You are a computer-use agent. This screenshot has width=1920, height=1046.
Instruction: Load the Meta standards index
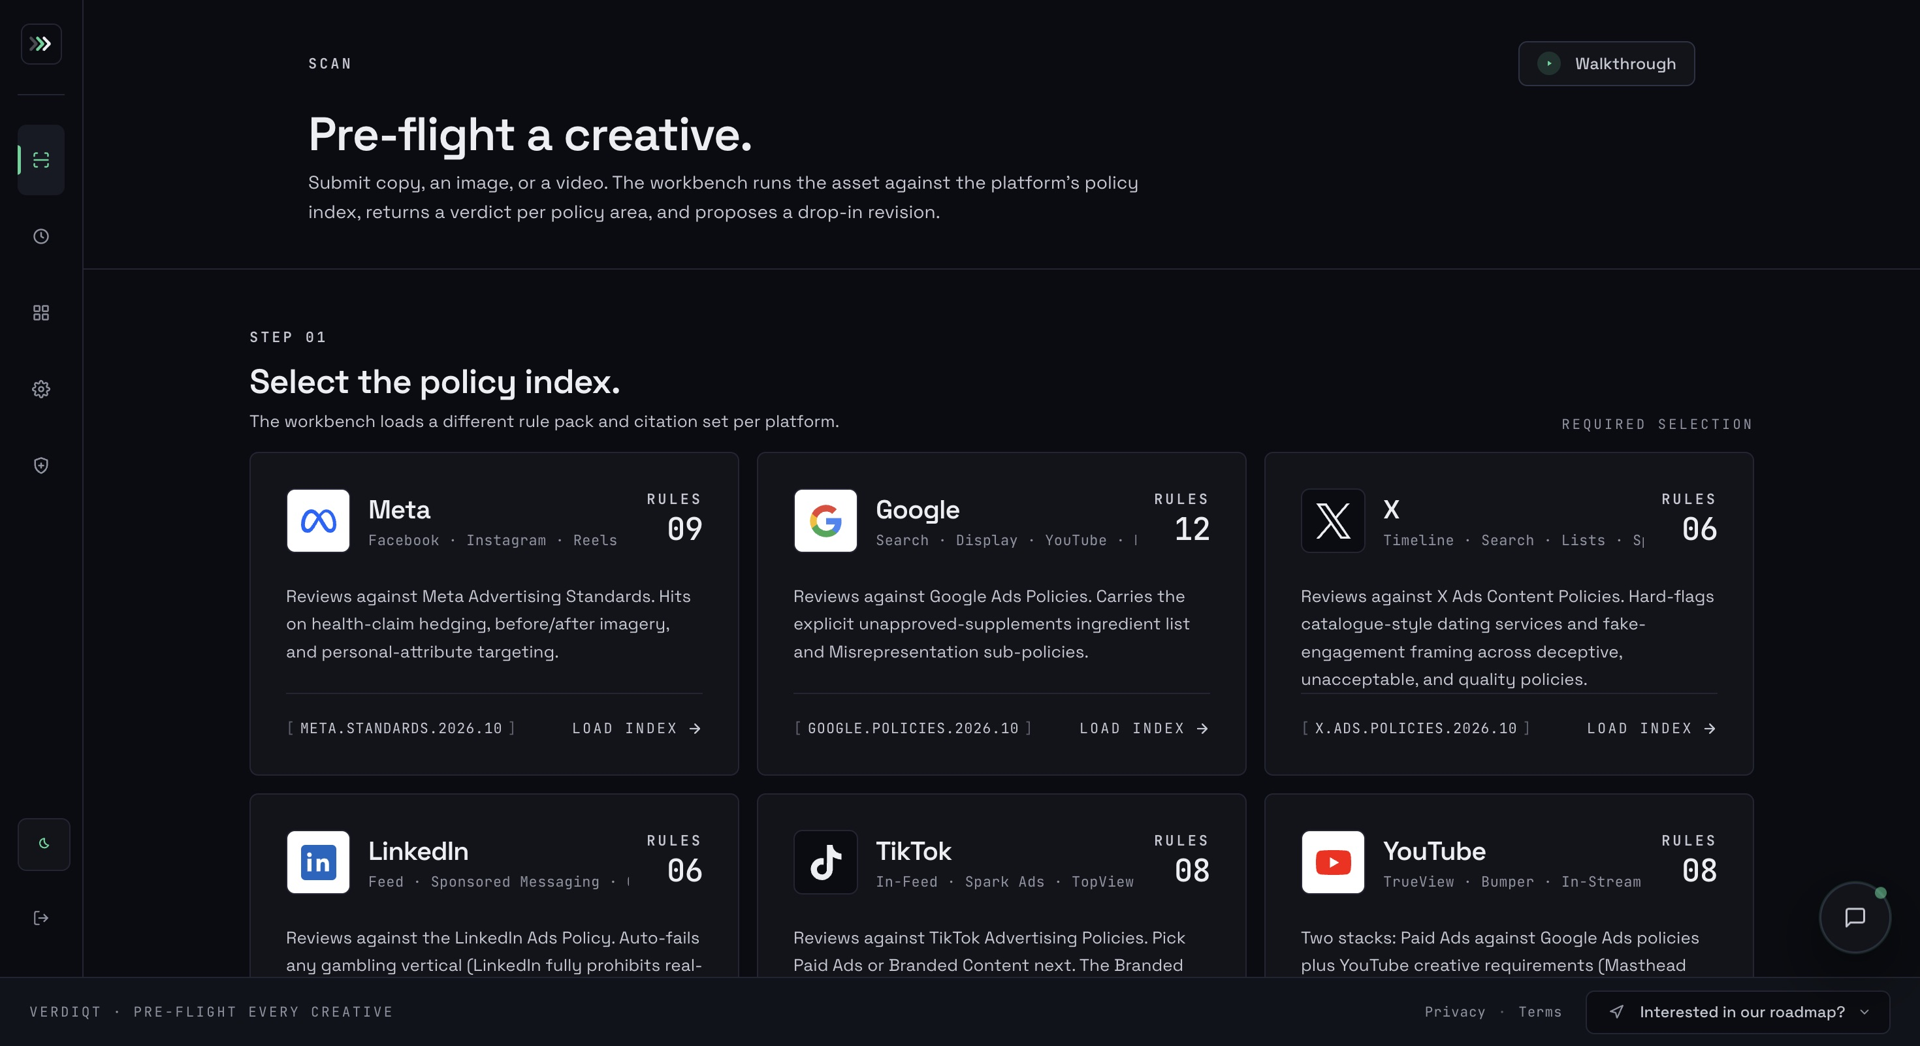pos(637,729)
